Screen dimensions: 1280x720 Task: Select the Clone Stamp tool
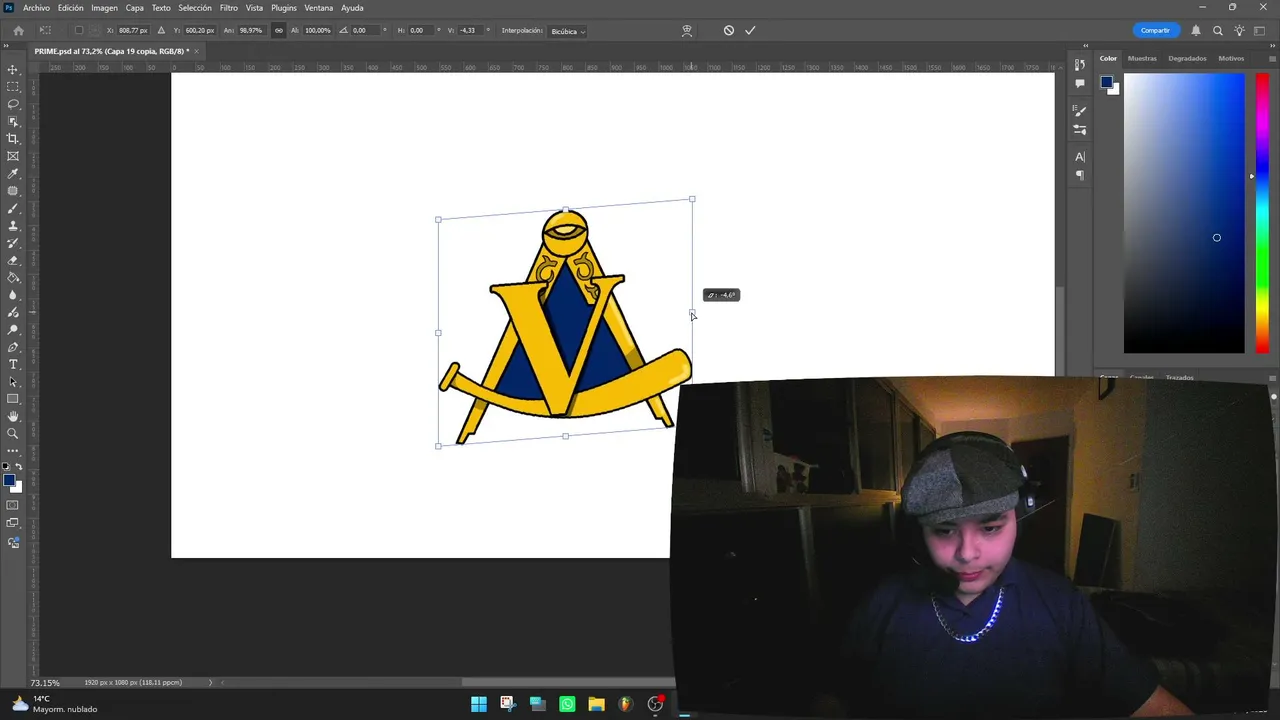tap(13, 226)
